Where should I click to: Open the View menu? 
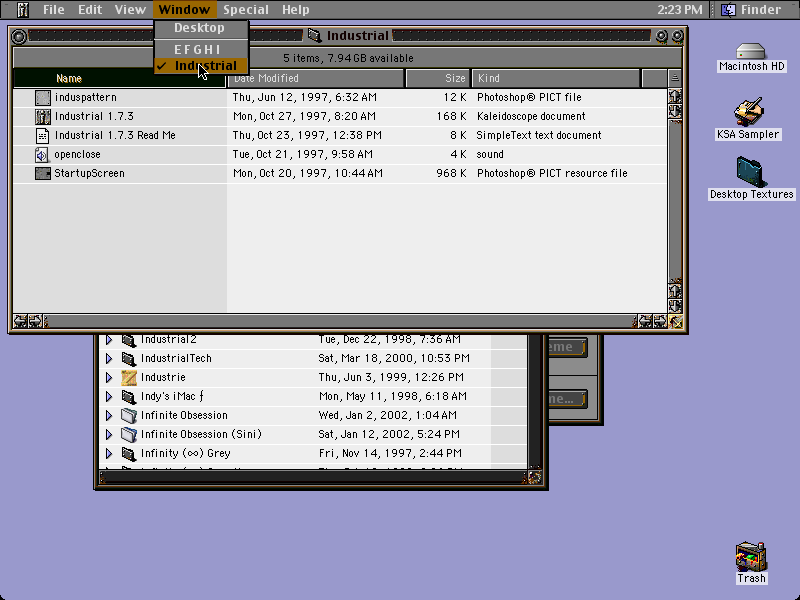[130, 9]
